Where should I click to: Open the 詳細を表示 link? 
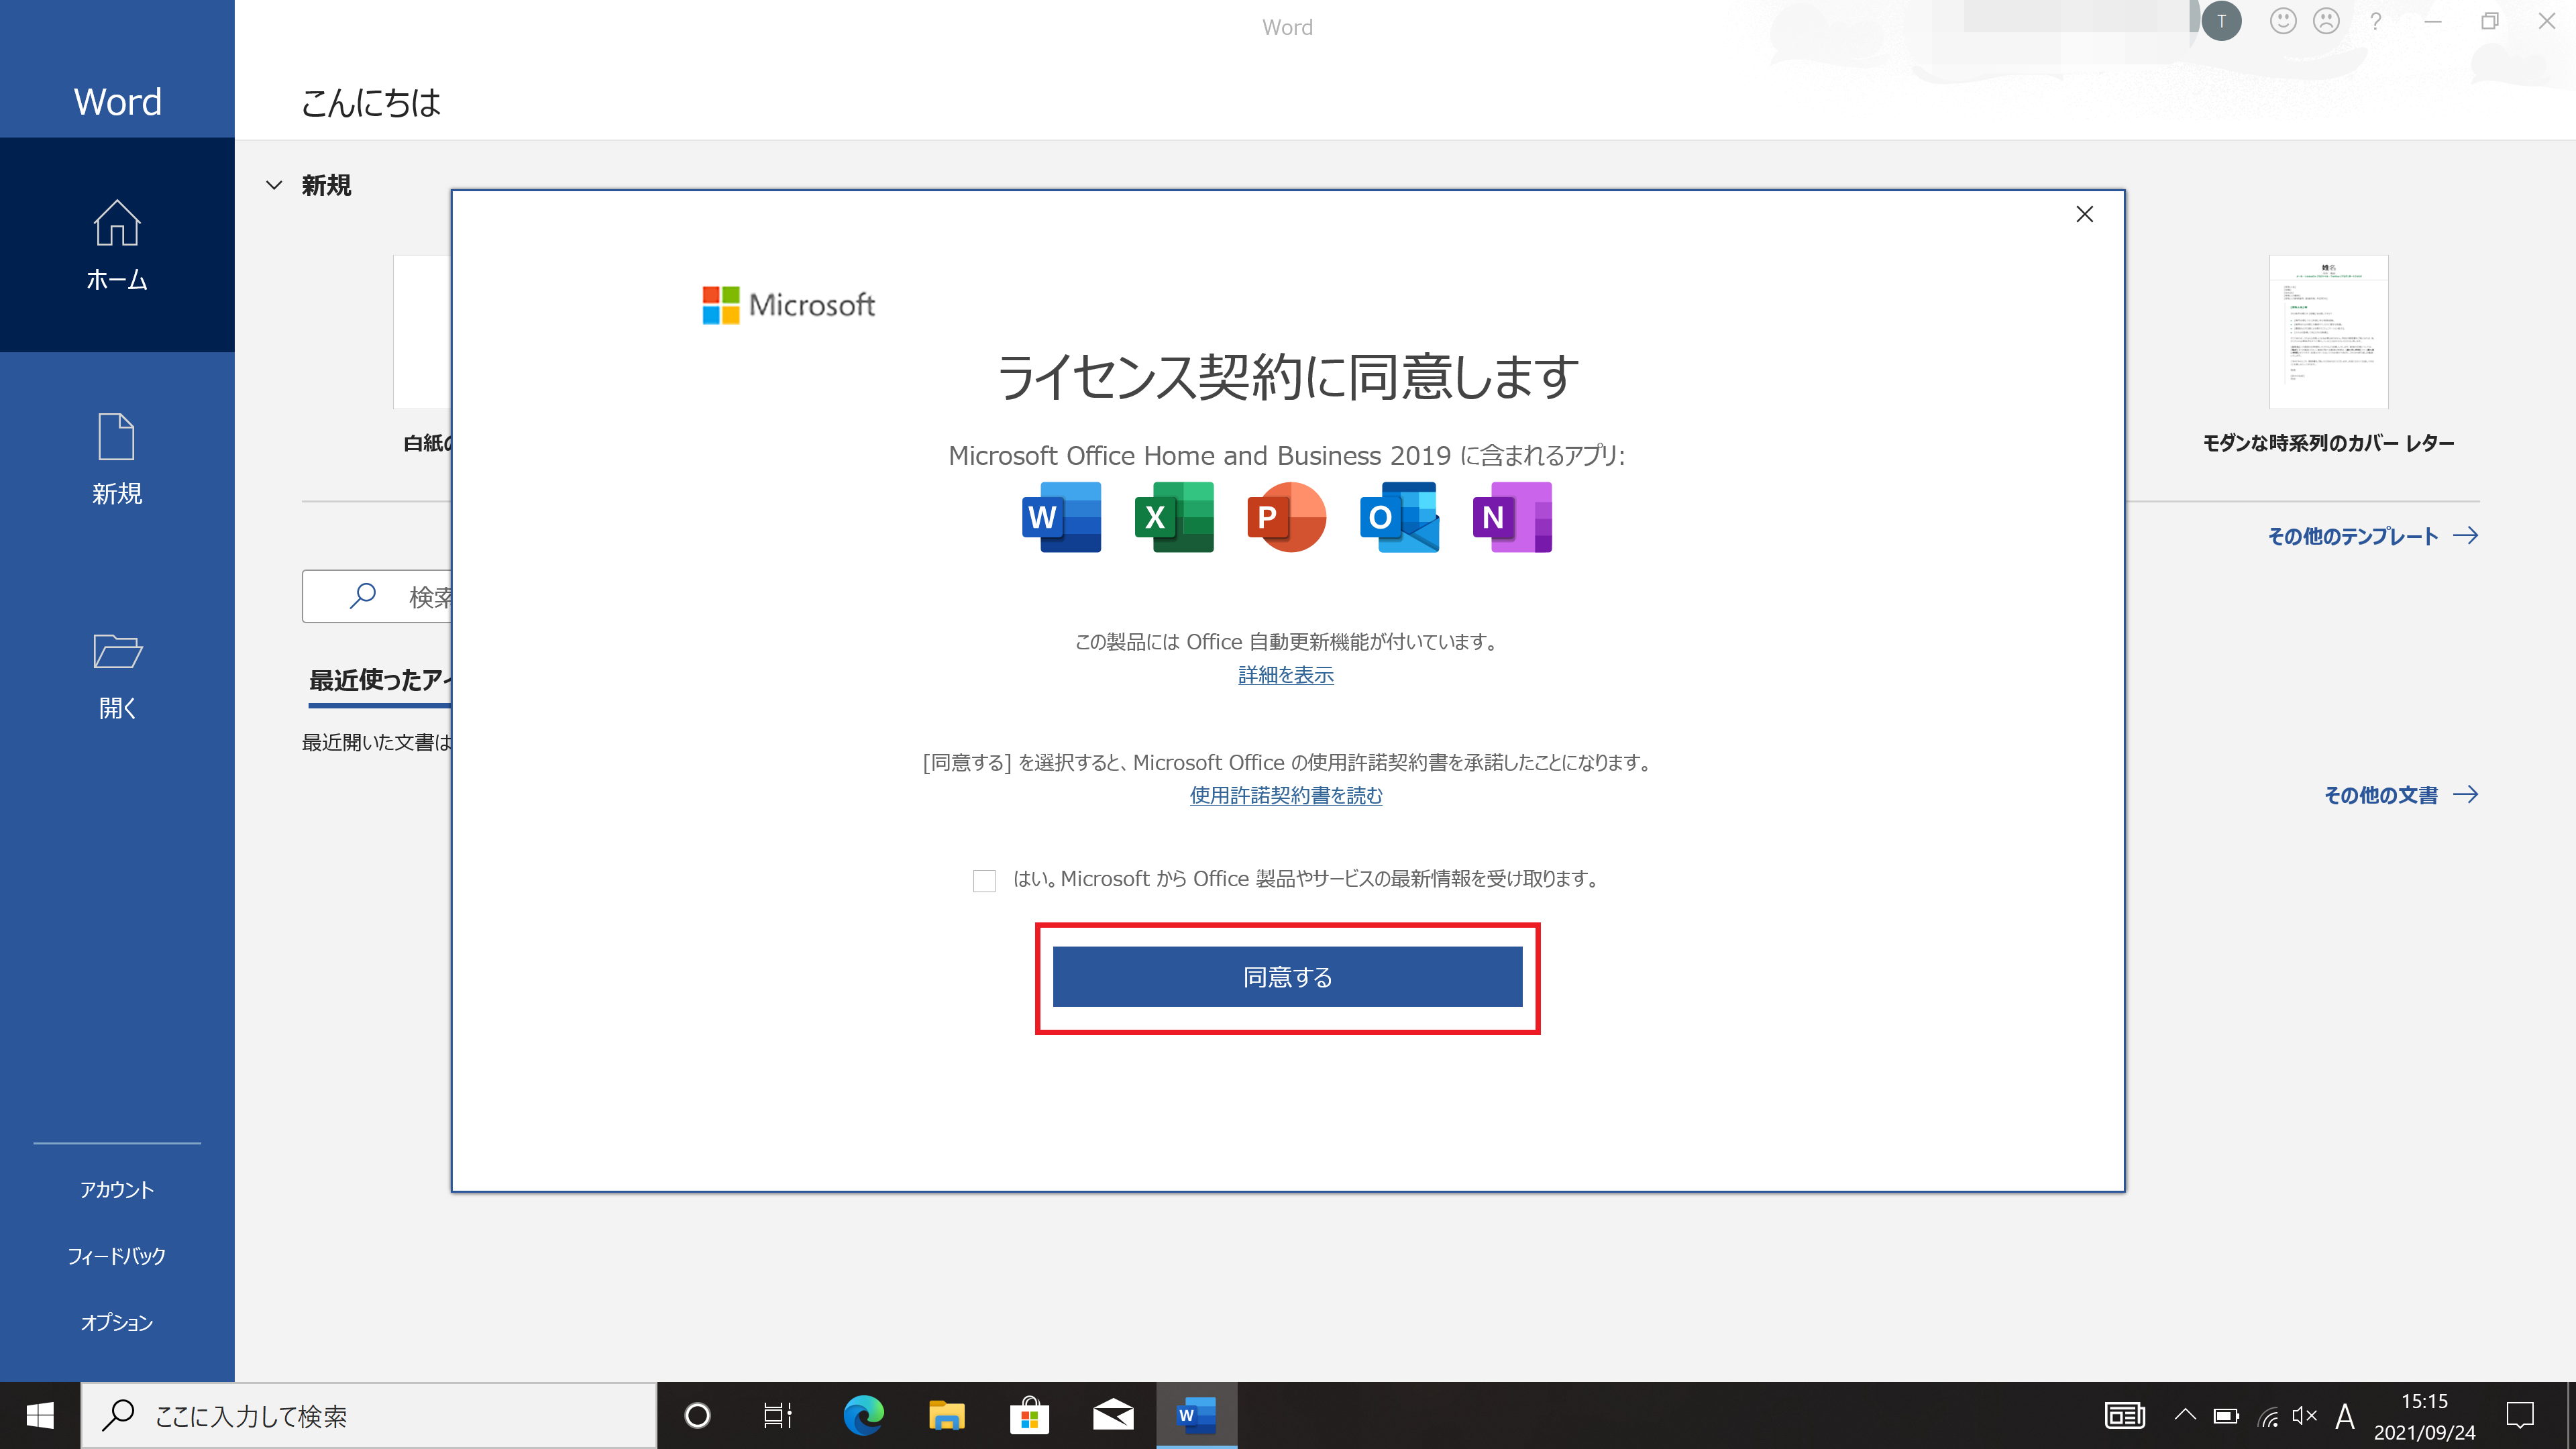[x=1286, y=675]
